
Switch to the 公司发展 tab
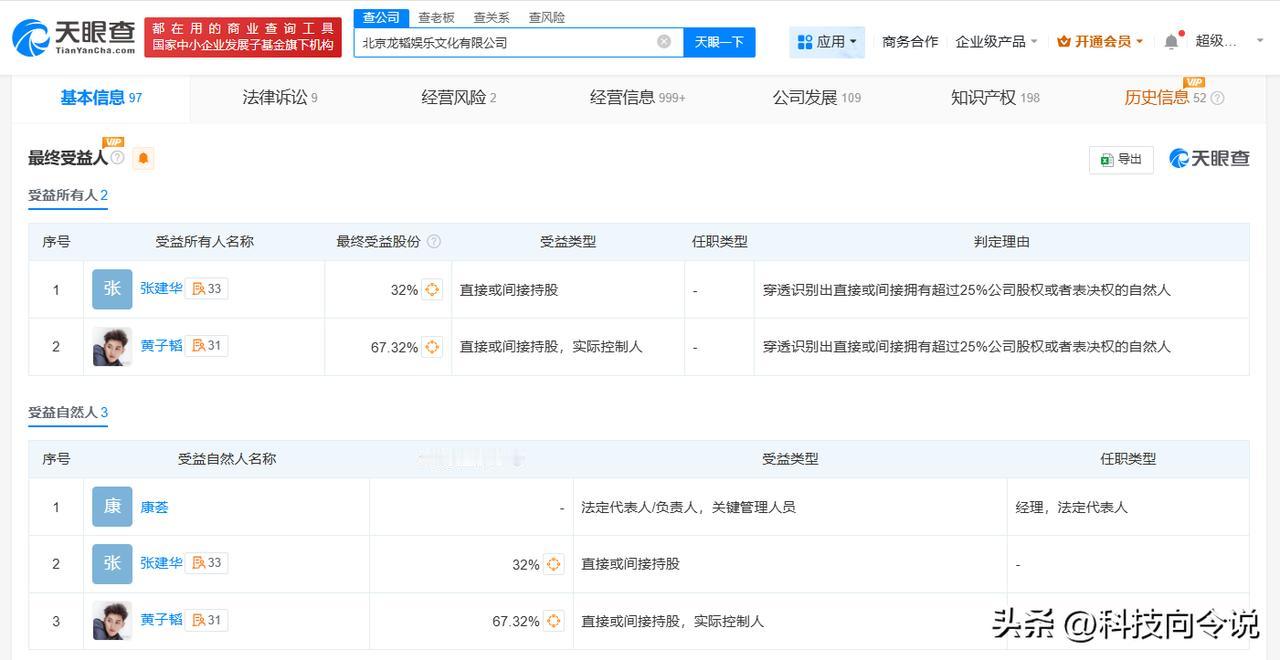(817, 97)
